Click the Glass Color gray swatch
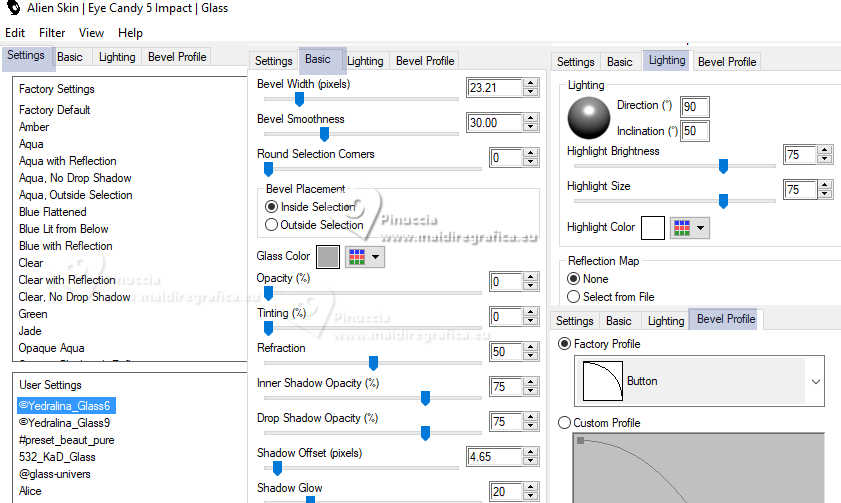This screenshot has width=841, height=503. click(328, 257)
